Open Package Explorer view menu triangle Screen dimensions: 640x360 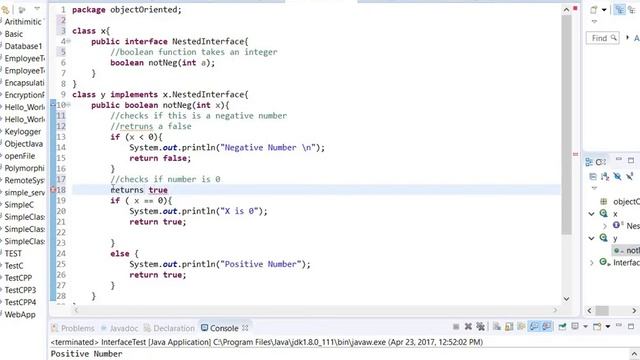tap(37, 9)
